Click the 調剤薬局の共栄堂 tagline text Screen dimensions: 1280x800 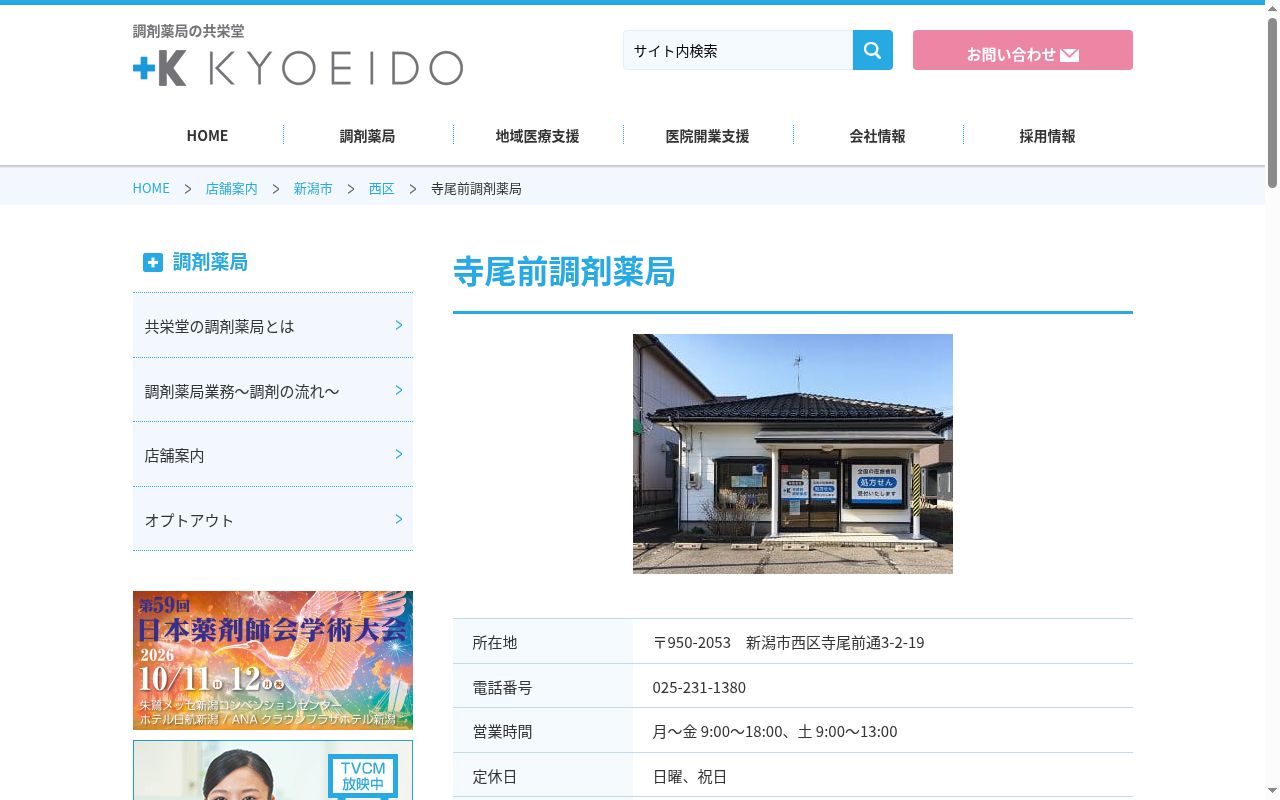189,31
